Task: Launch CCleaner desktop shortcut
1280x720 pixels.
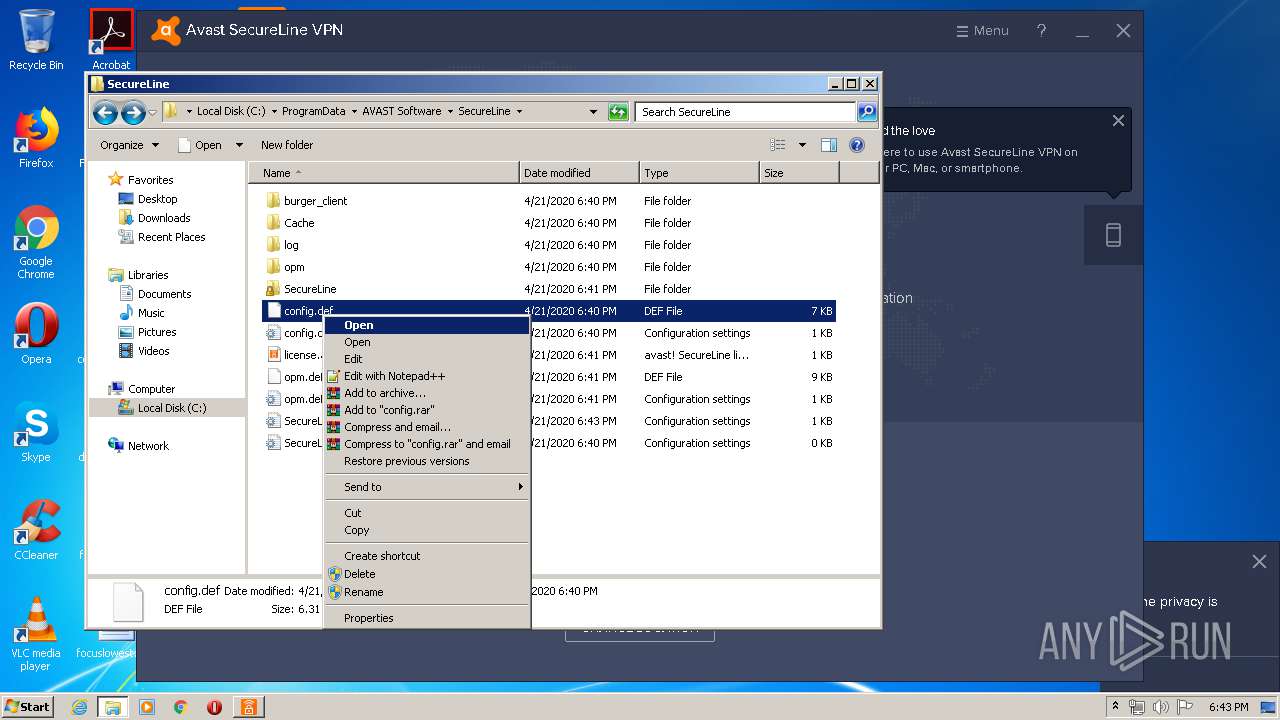Action: (x=36, y=530)
